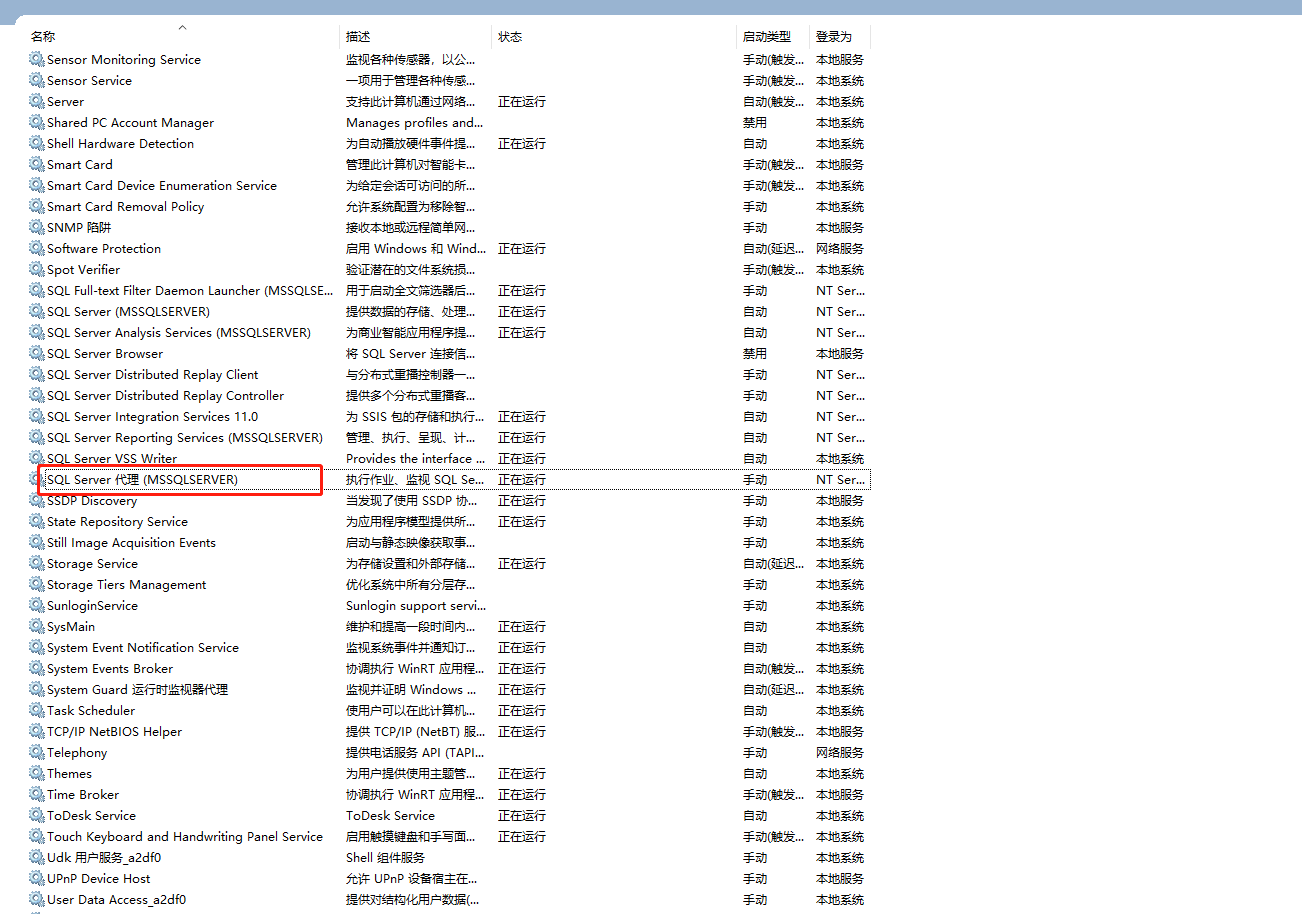Click 正在运行 status of Task Scheduler row
The height and width of the screenshot is (914, 1302).
[522, 711]
